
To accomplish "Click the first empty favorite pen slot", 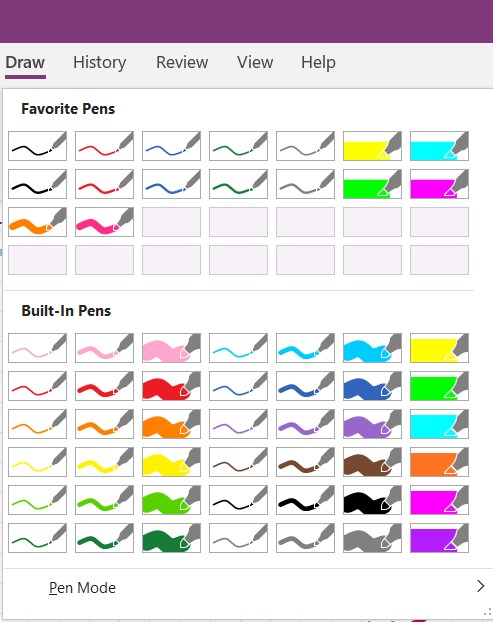I will 171,222.
